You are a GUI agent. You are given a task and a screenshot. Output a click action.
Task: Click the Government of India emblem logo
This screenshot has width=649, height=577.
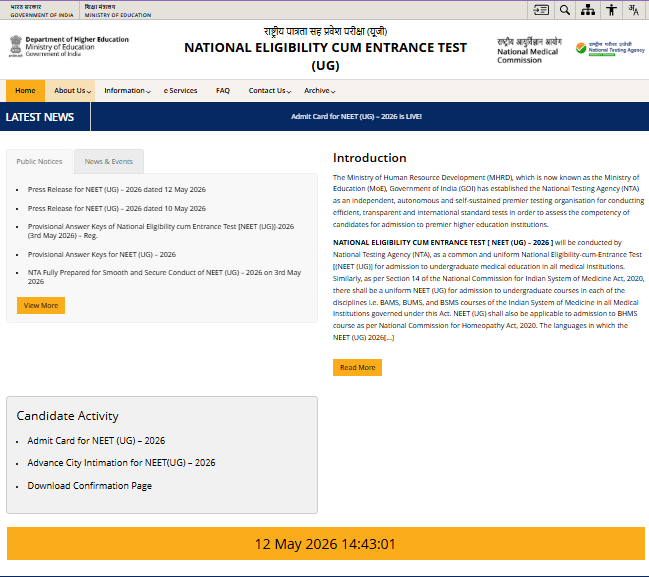pyautogui.click(x=16, y=46)
